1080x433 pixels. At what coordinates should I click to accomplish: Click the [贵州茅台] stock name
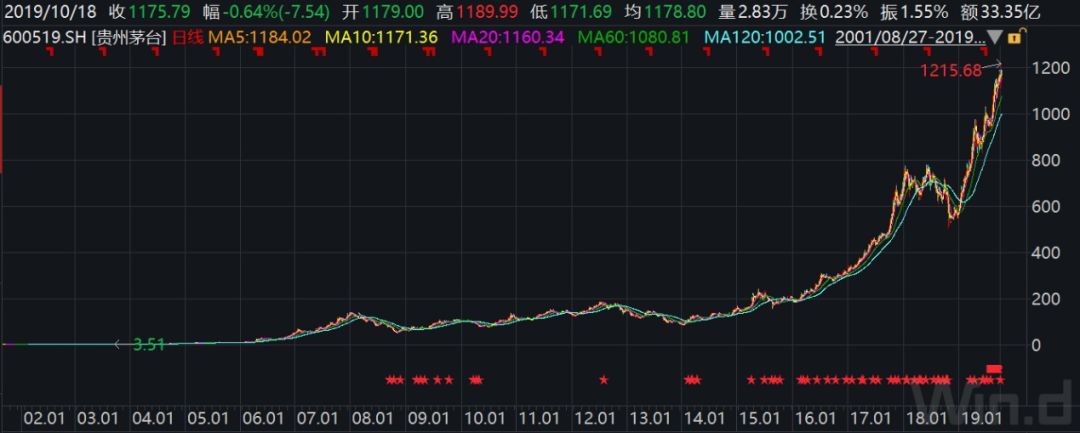pyautogui.click(x=129, y=37)
